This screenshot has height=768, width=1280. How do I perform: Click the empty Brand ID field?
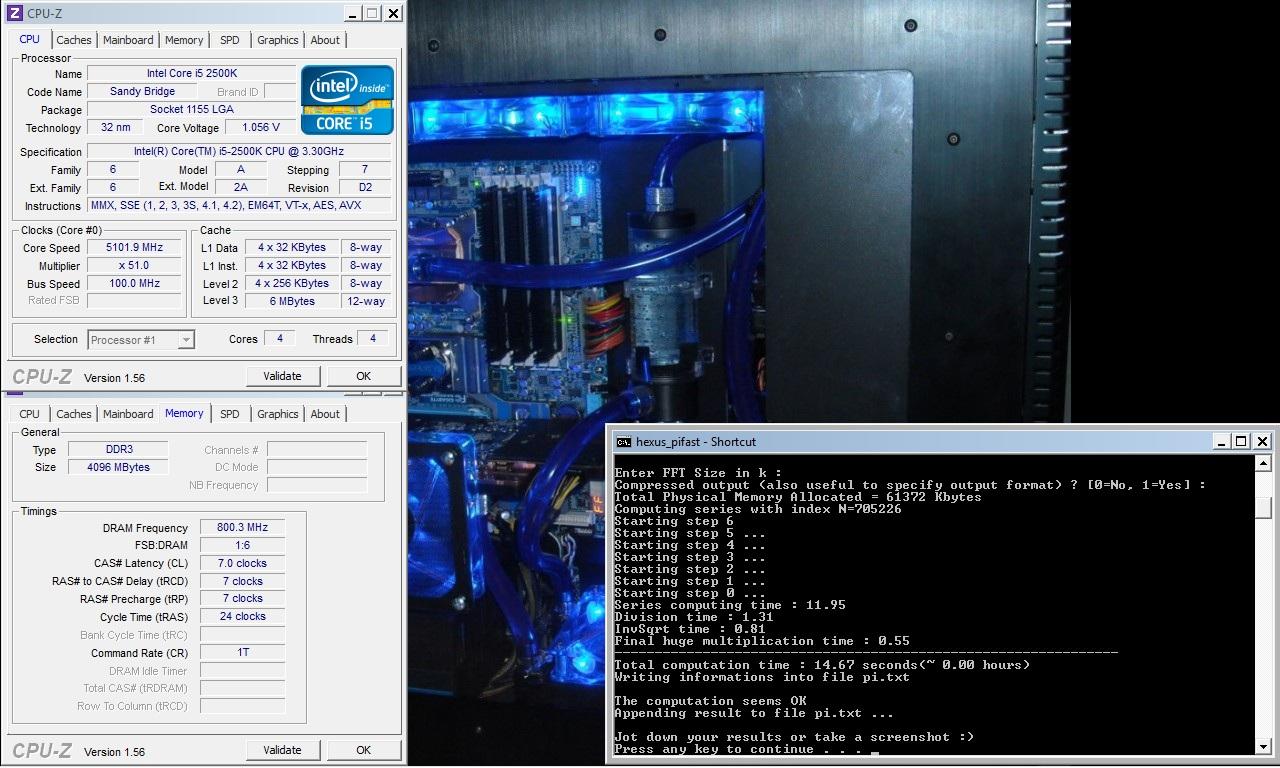280,91
